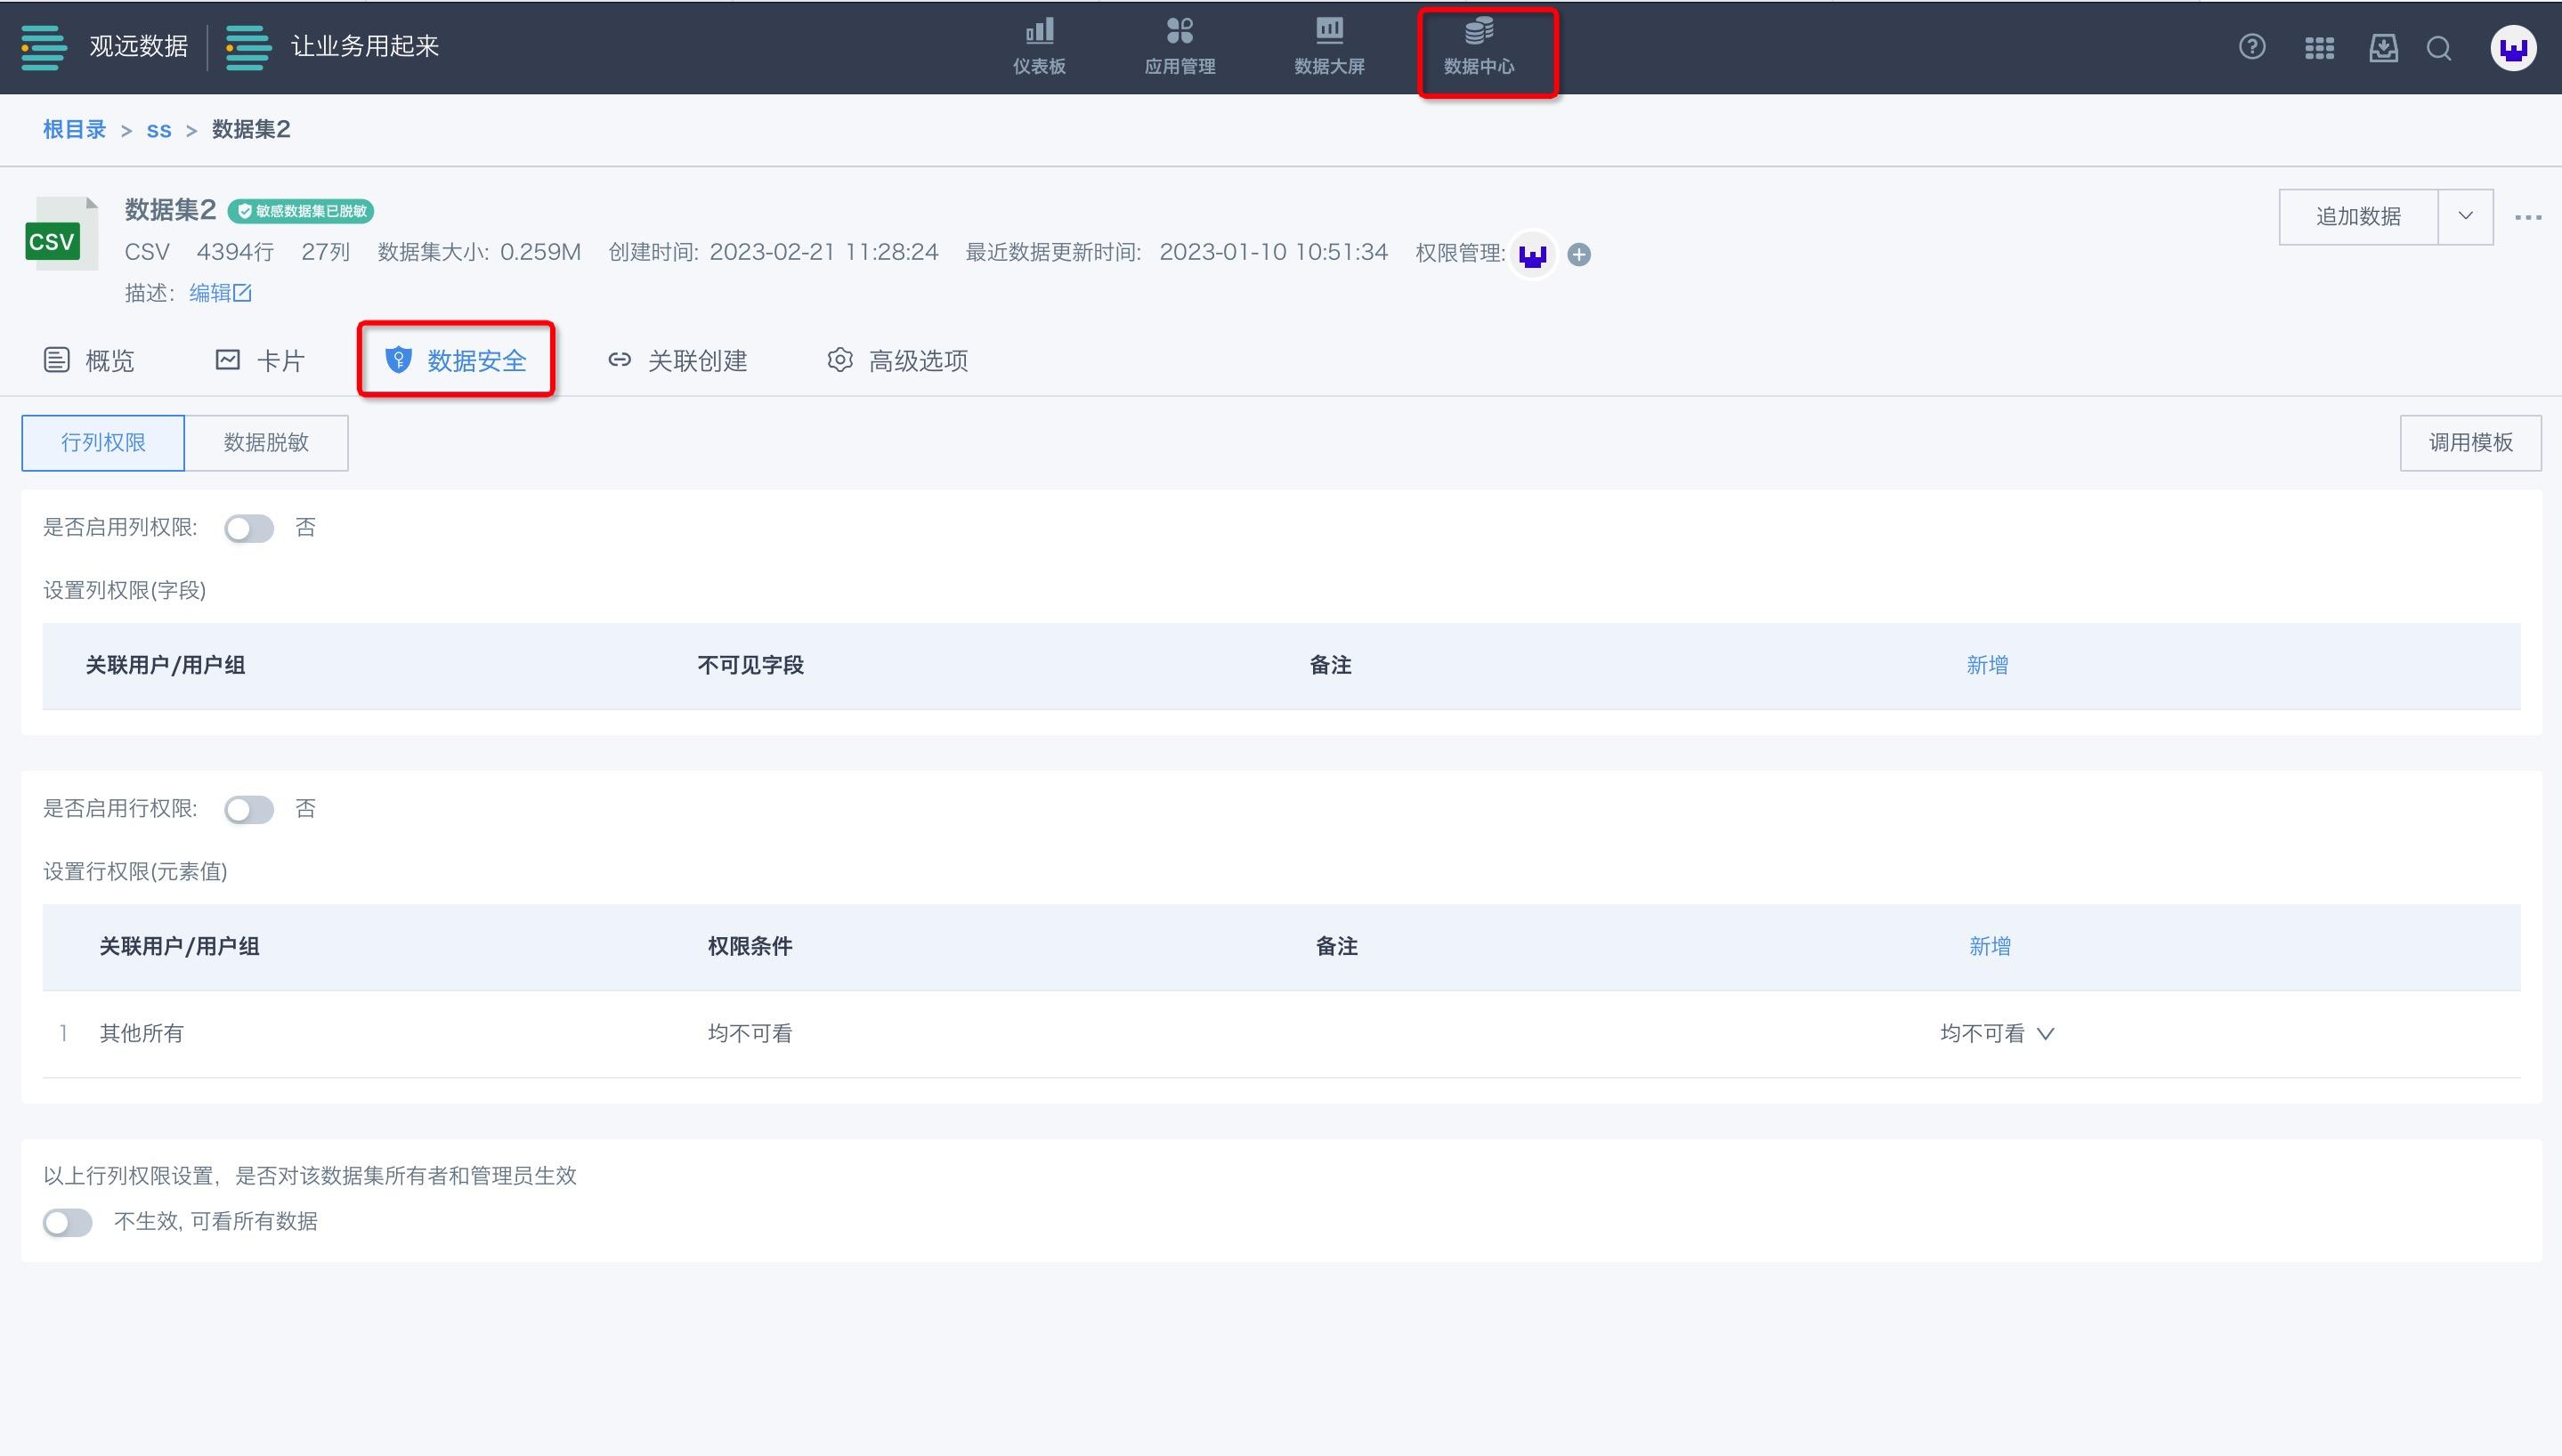The height and width of the screenshot is (1456, 2562).
Task: Open the apps grid icon
Action: [x=2318, y=48]
